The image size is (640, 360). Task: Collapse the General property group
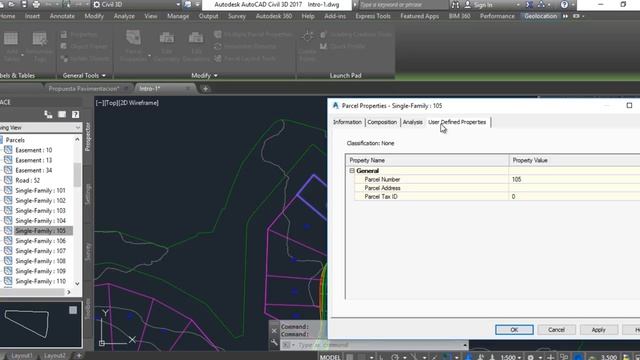pos(352,171)
